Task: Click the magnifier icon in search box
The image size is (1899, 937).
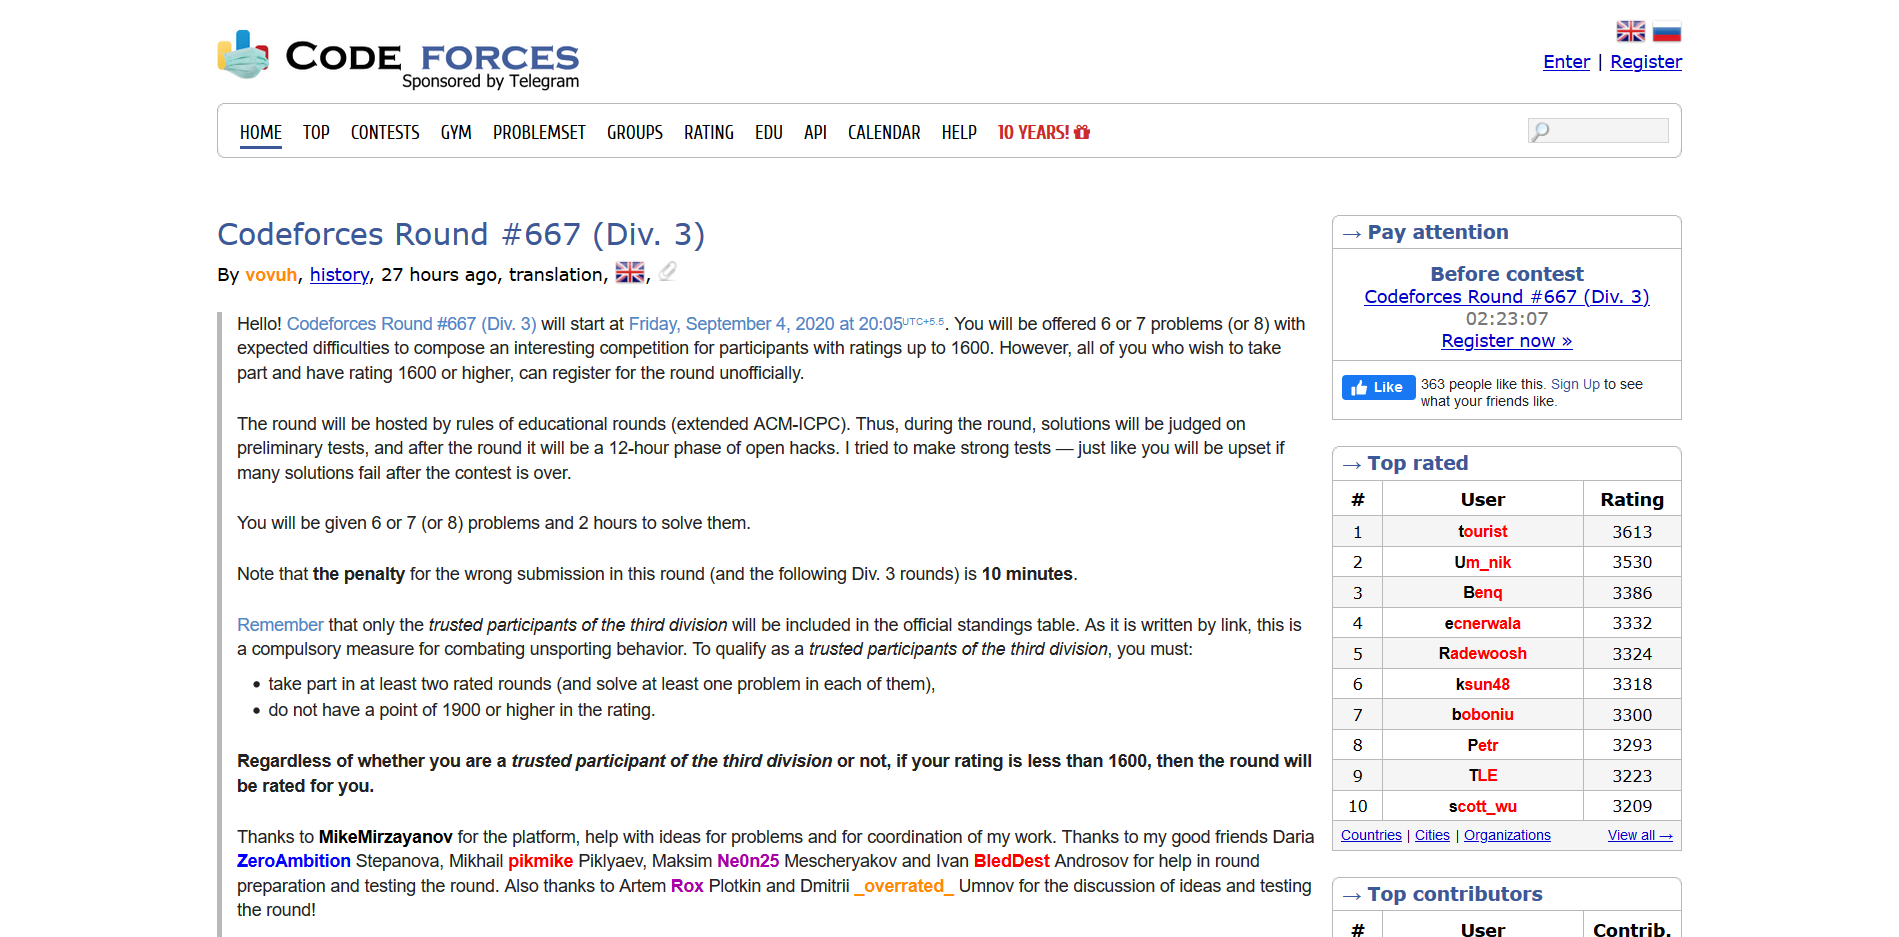Action: point(1541,131)
